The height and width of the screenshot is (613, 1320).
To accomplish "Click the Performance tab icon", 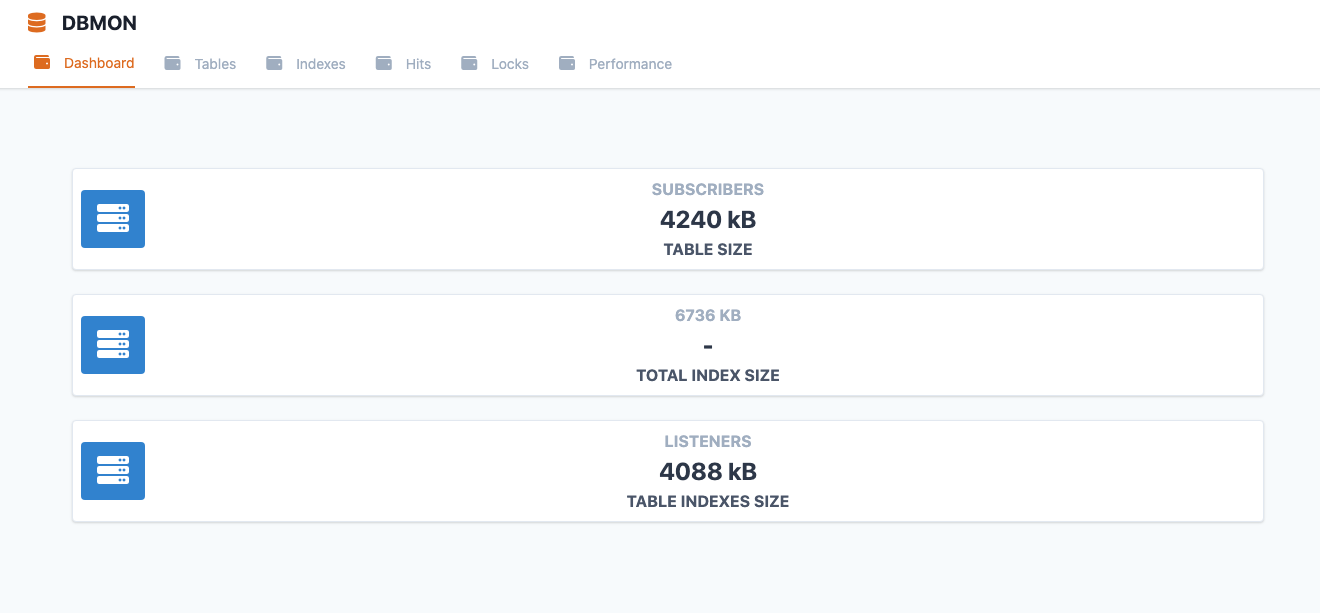I will coord(568,62).
